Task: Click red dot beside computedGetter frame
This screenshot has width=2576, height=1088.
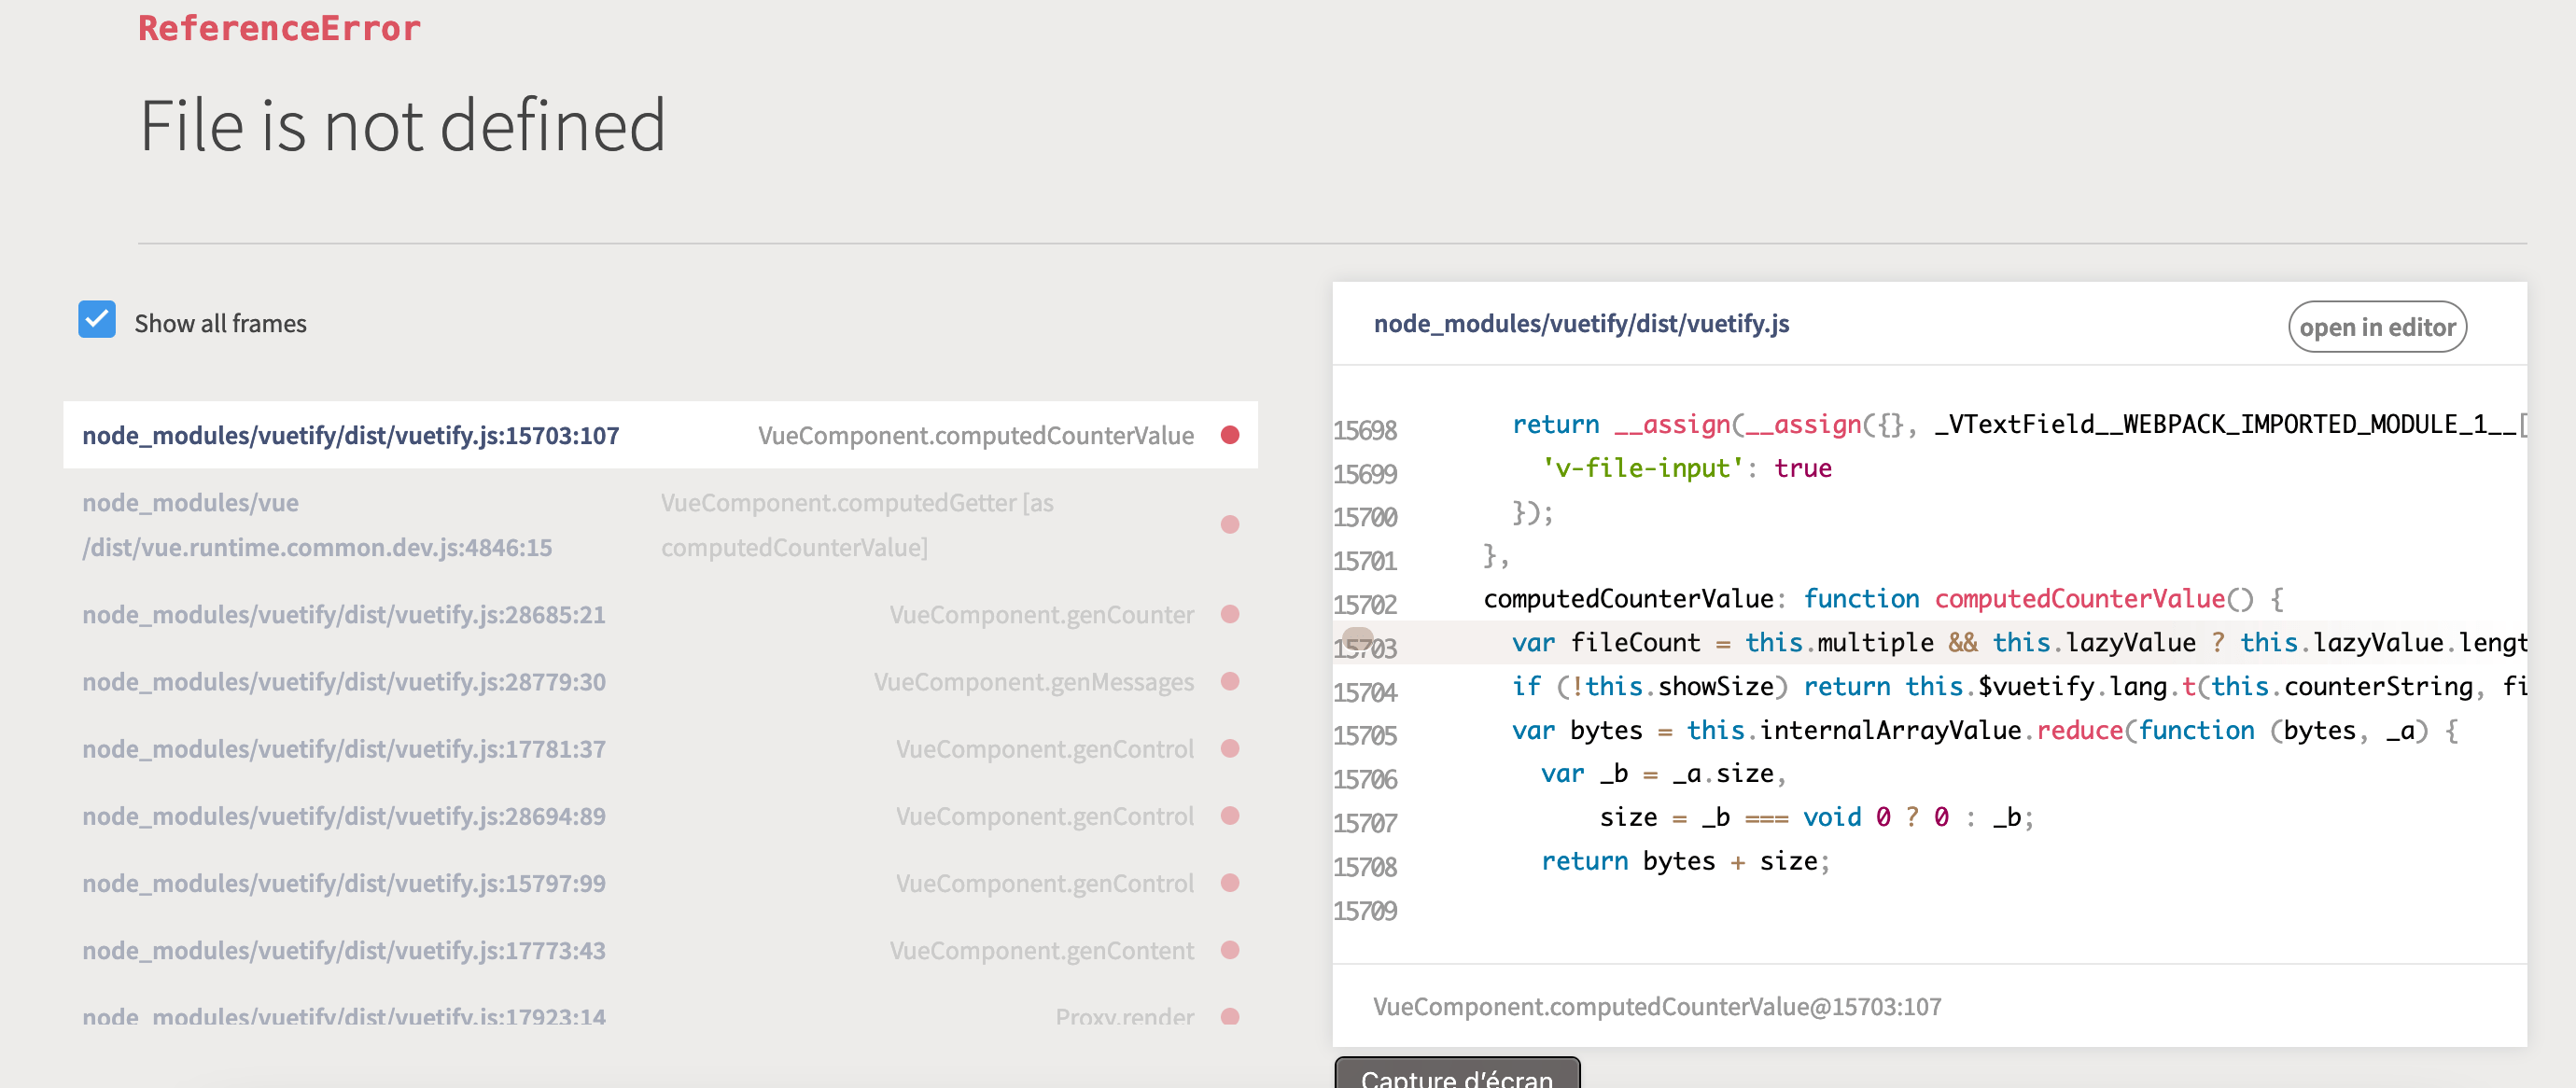Action: coord(1230,525)
